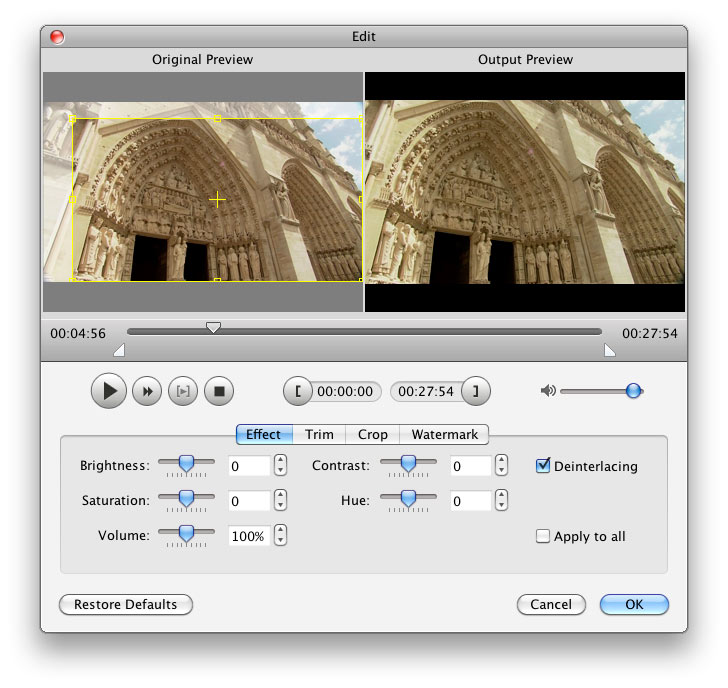
Task: Open the Crop tab
Action: click(372, 435)
